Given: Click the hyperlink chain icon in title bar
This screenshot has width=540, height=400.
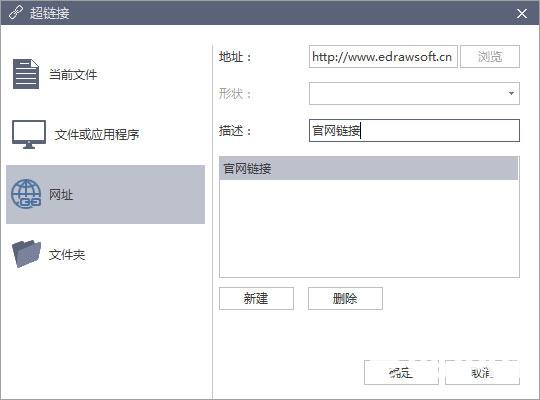Looking at the screenshot, I should 15,13.
